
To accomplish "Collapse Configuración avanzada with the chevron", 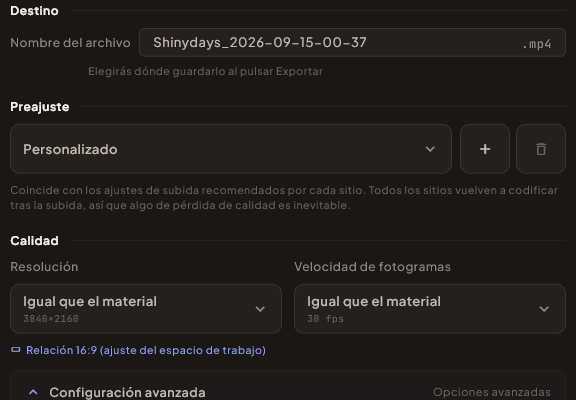I will coord(33,392).
